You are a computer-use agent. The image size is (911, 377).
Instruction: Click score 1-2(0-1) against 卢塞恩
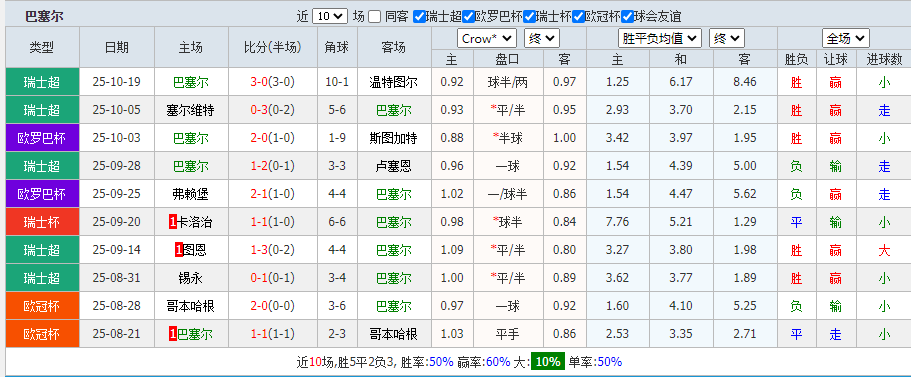click(272, 166)
